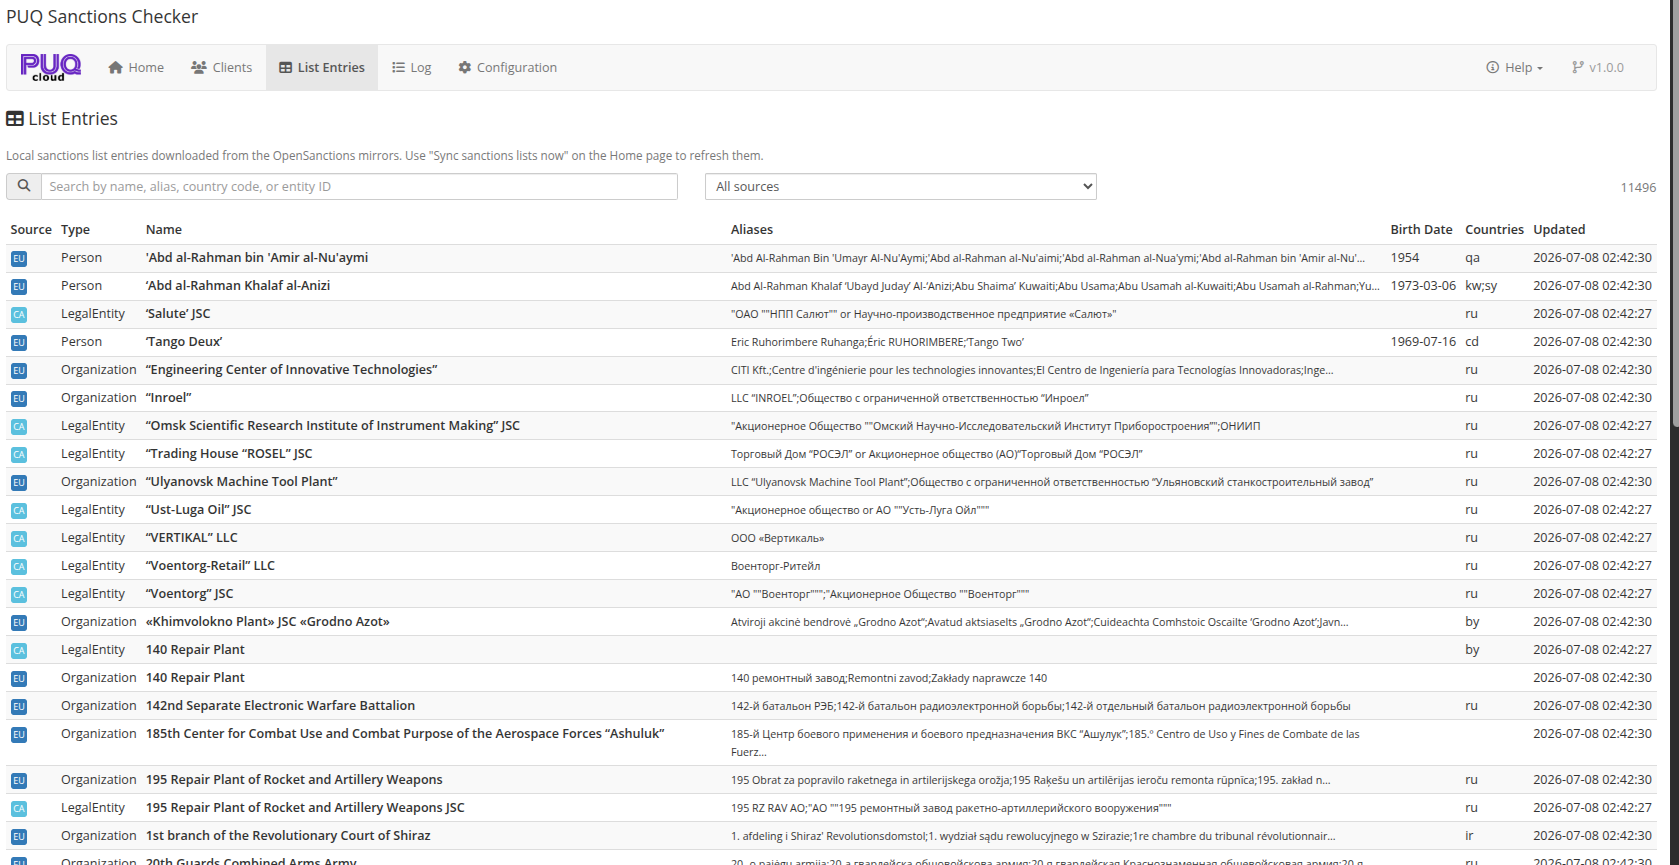Click the Birth Date column header
Screen dimensions: 1679x865
(x=1421, y=229)
